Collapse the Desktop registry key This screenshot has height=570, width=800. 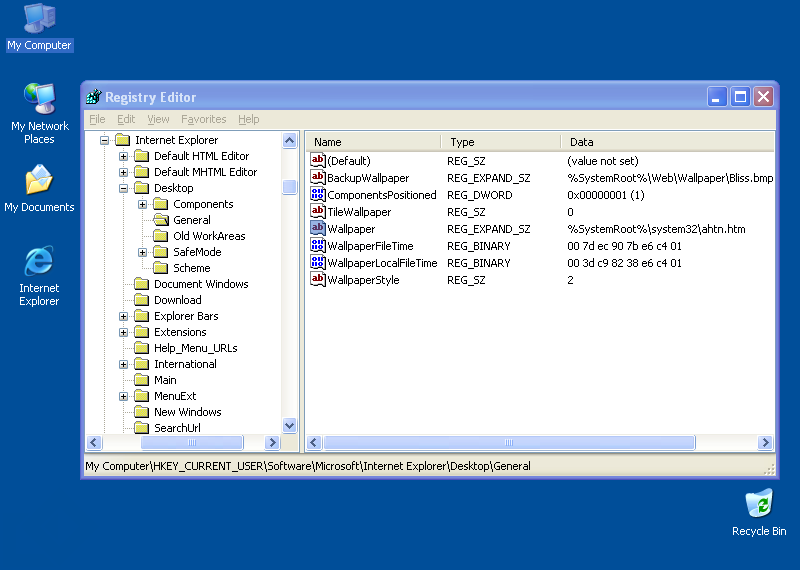click(123, 188)
